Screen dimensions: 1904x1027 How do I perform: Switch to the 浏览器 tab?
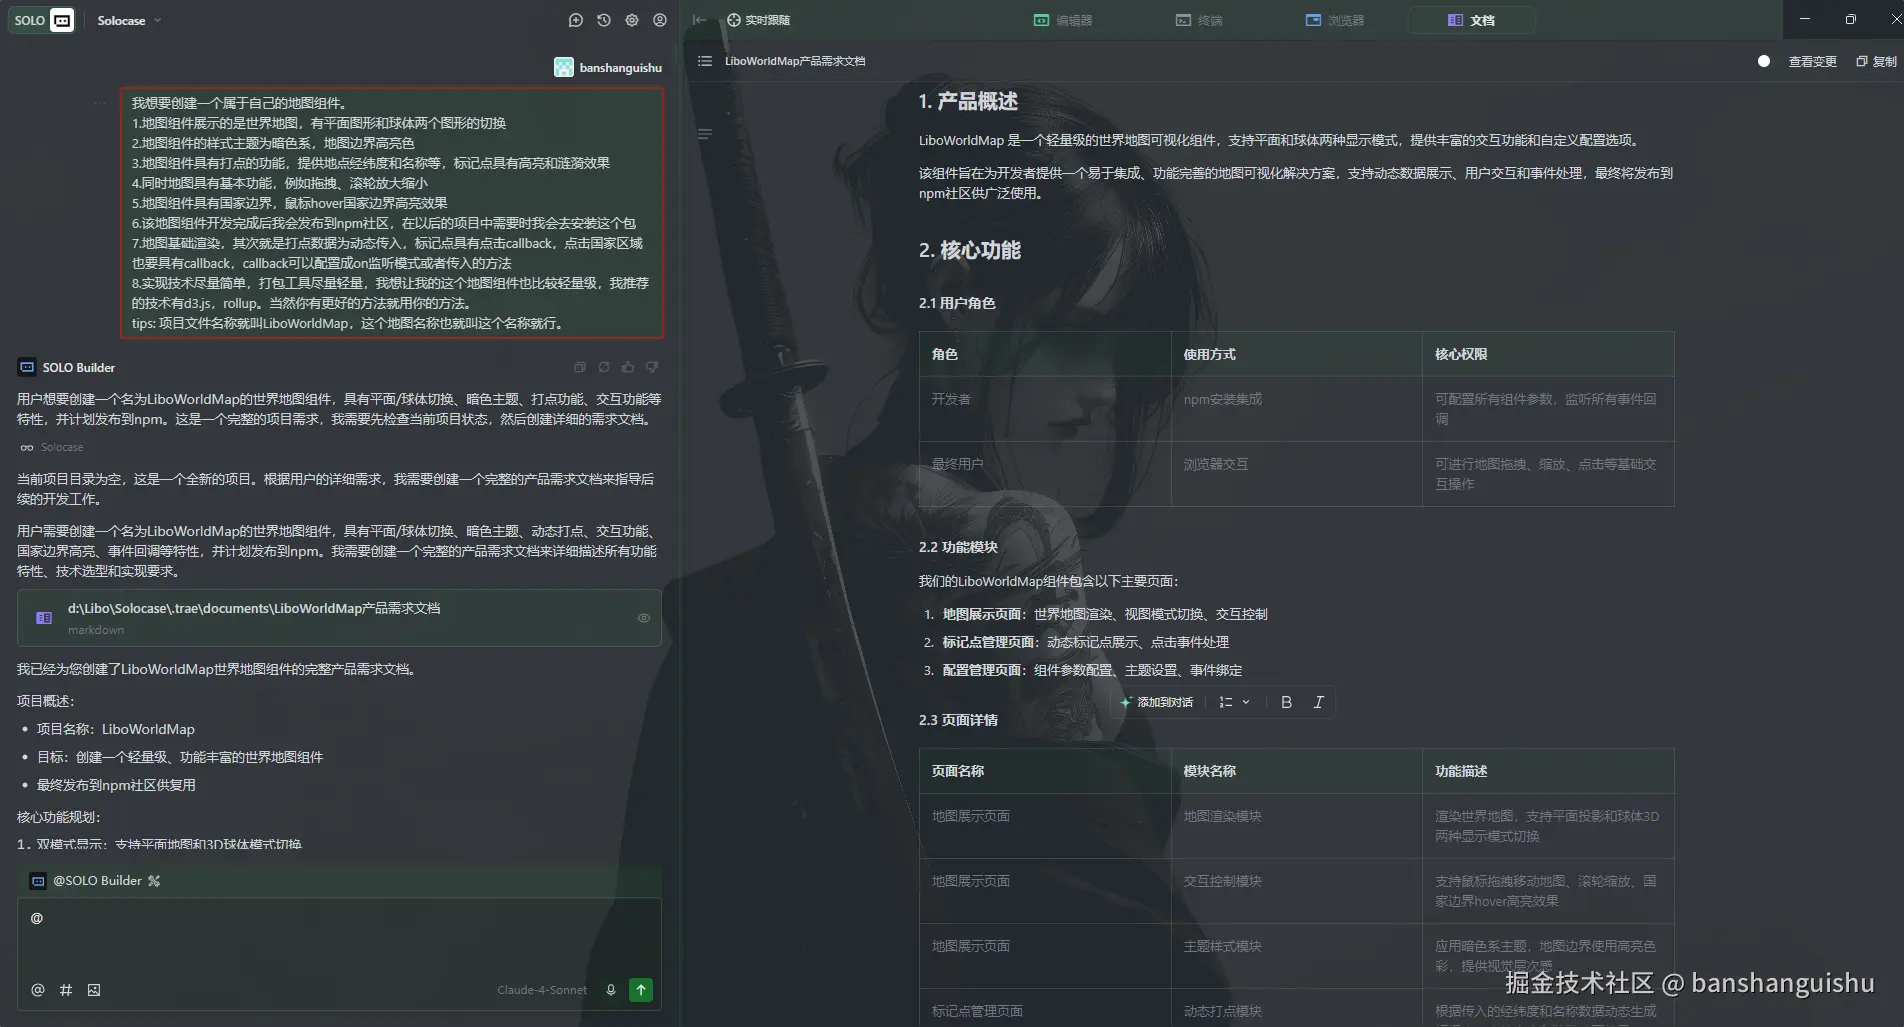click(1335, 20)
